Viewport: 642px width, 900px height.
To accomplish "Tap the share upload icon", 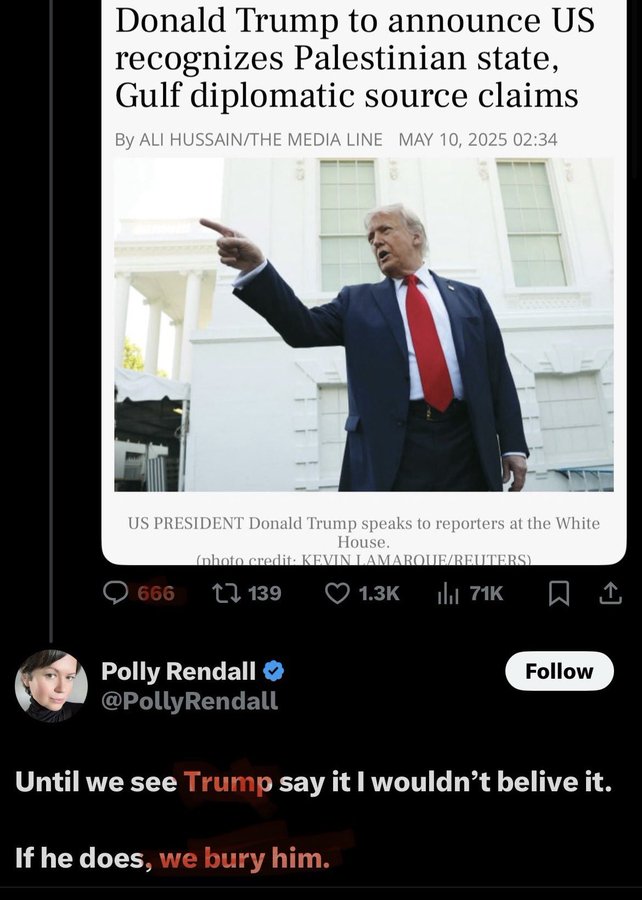I will 610,593.
